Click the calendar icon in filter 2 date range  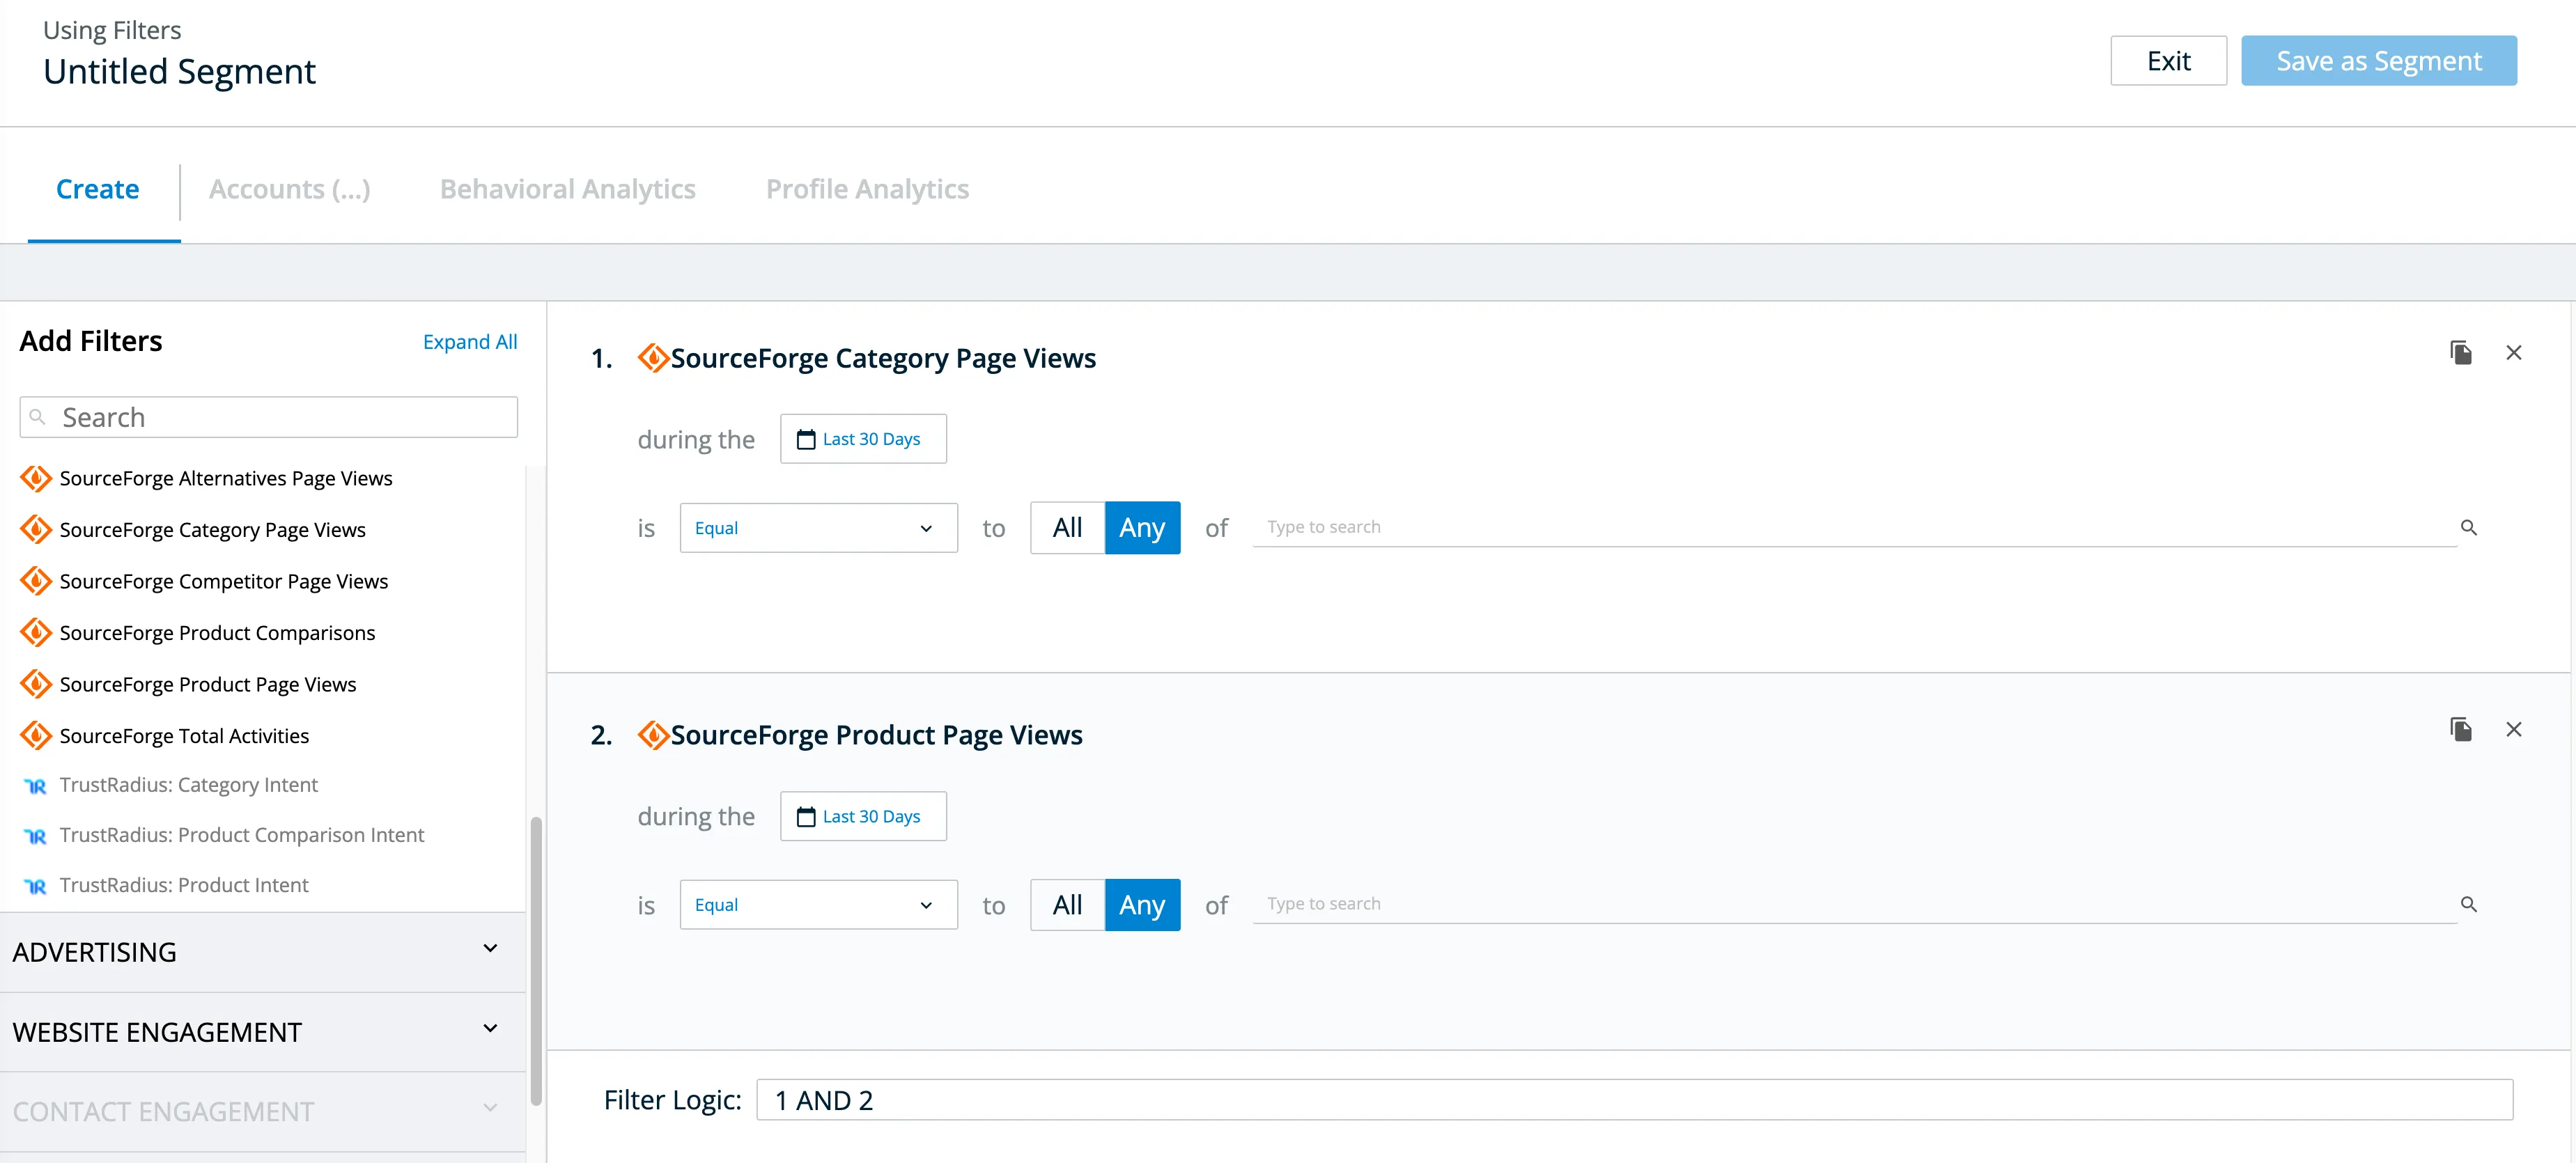tap(806, 817)
